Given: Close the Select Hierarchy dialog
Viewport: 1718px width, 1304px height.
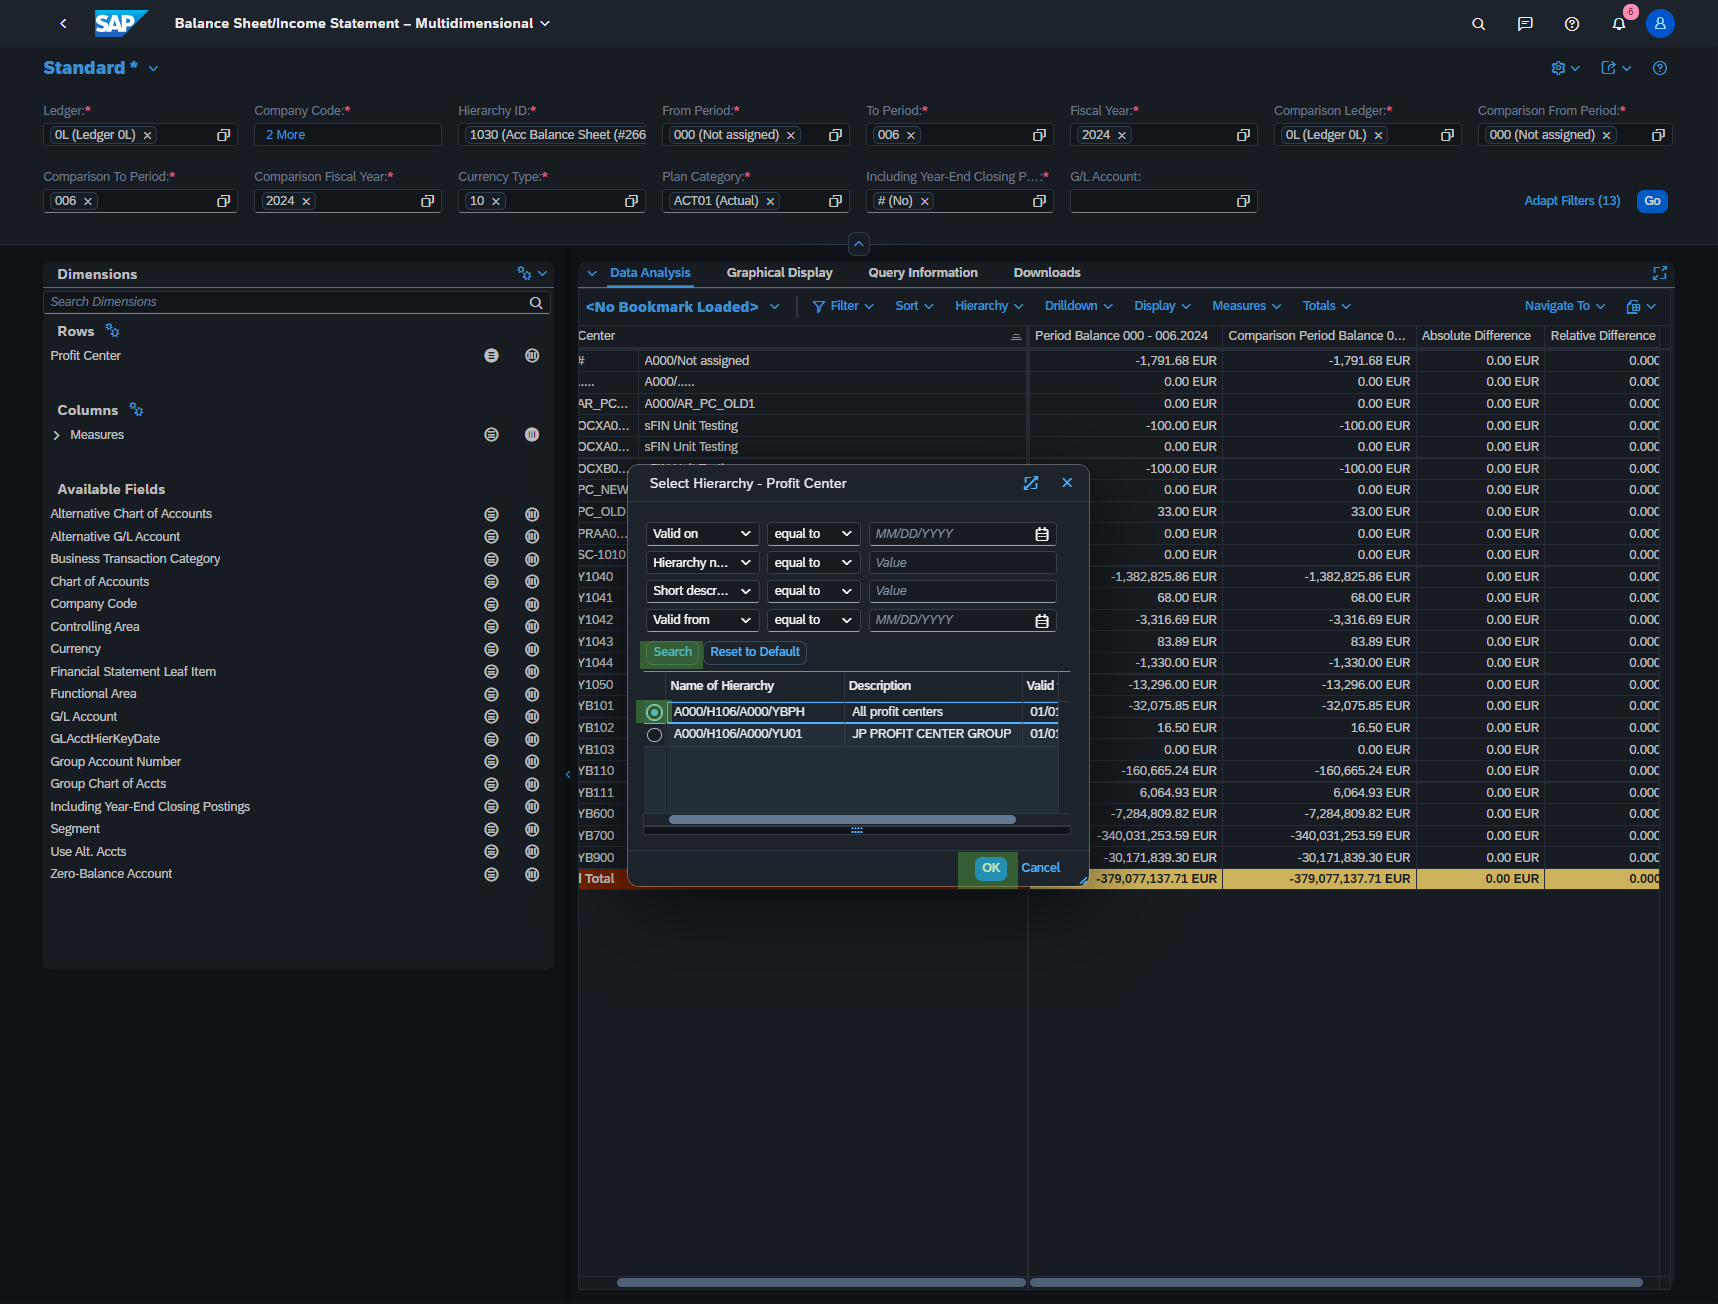Looking at the screenshot, I should tap(1067, 483).
